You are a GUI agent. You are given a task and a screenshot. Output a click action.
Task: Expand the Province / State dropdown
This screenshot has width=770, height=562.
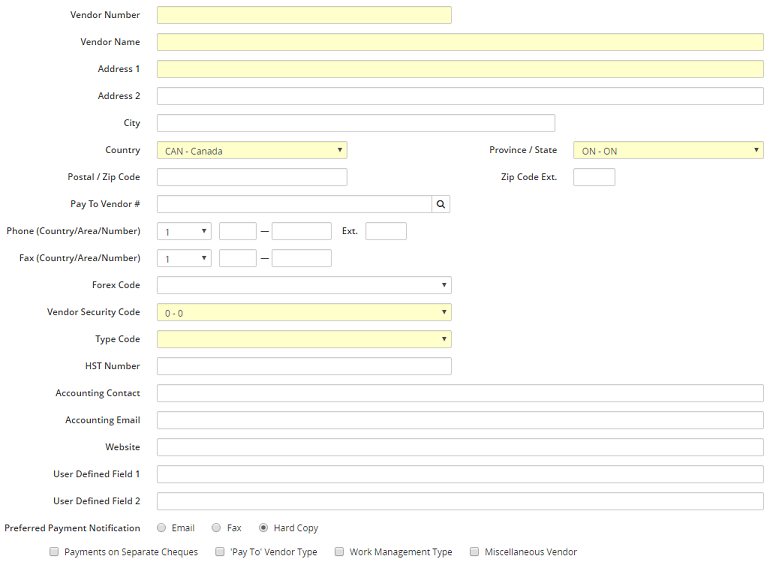pos(668,151)
